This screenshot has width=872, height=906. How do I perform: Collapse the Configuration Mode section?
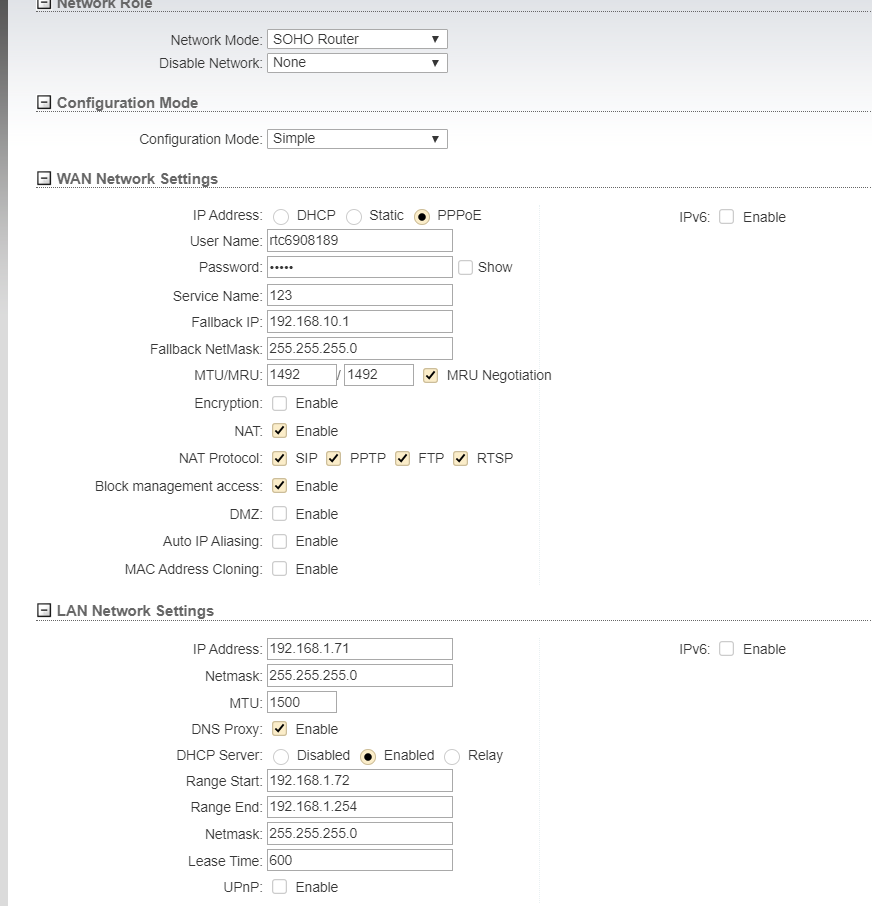click(44, 102)
